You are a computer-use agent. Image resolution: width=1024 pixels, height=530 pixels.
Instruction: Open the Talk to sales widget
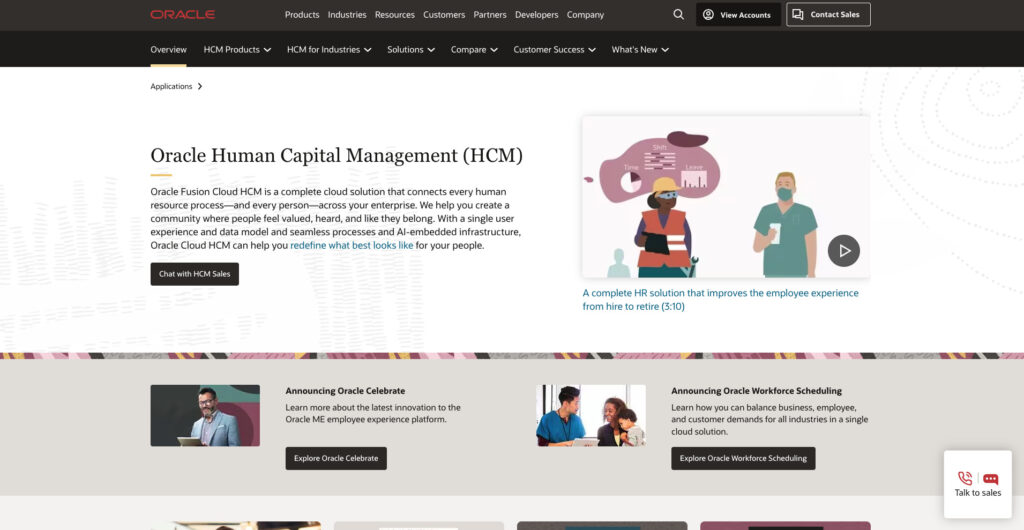pos(977,484)
